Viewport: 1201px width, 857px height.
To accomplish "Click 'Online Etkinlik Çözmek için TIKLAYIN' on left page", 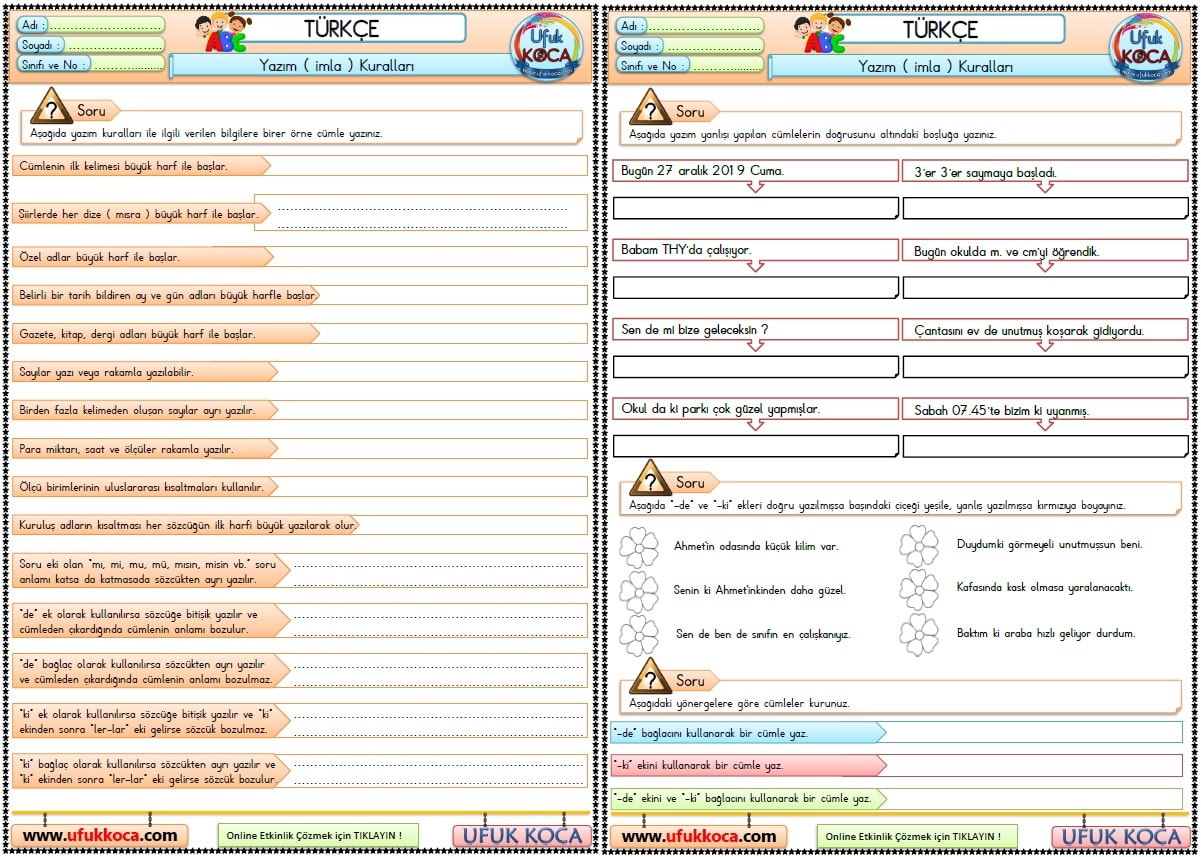I will (x=318, y=835).
